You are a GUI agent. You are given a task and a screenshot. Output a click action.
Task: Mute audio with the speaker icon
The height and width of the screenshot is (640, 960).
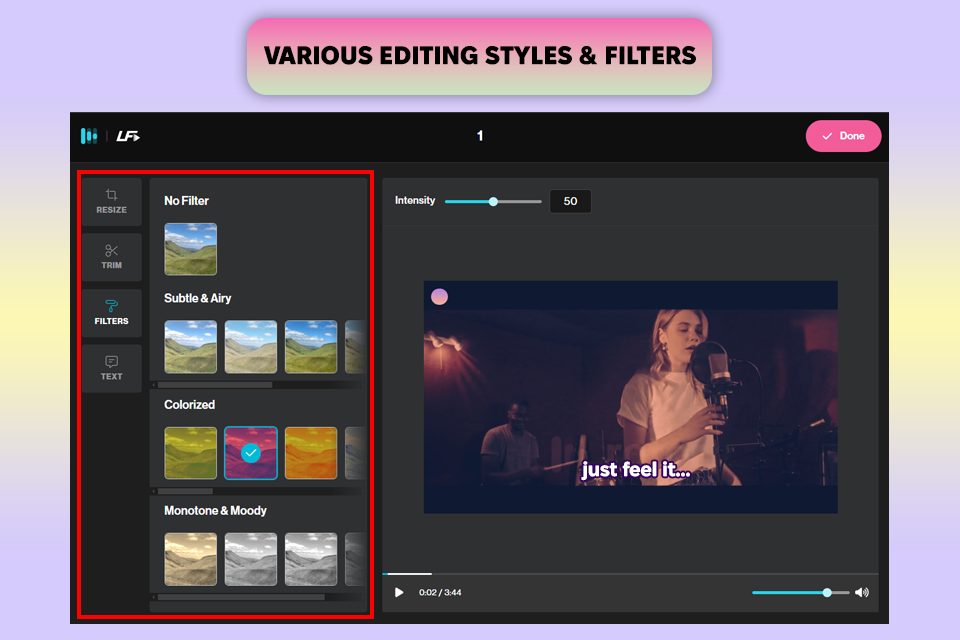[x=861, y=592]
